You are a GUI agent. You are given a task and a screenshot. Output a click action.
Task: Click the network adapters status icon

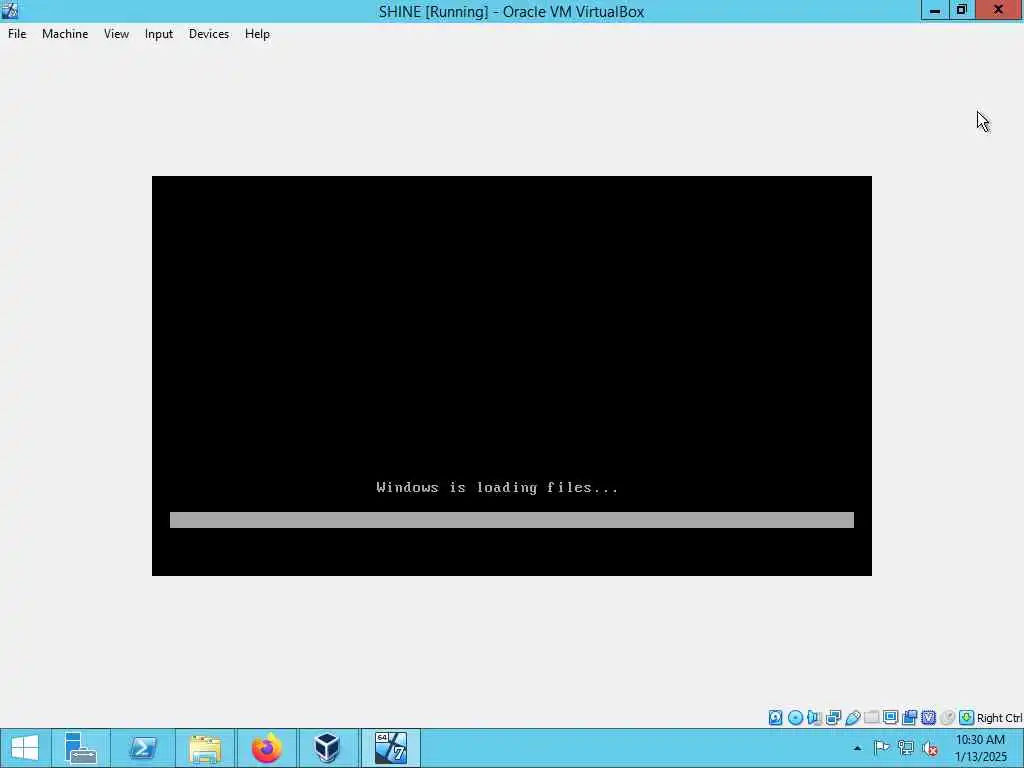833,718
